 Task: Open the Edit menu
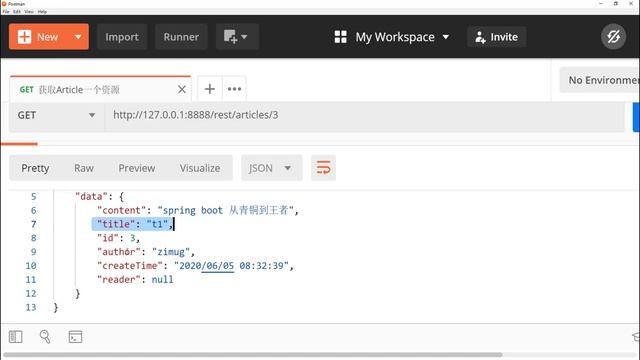[17, 11]
